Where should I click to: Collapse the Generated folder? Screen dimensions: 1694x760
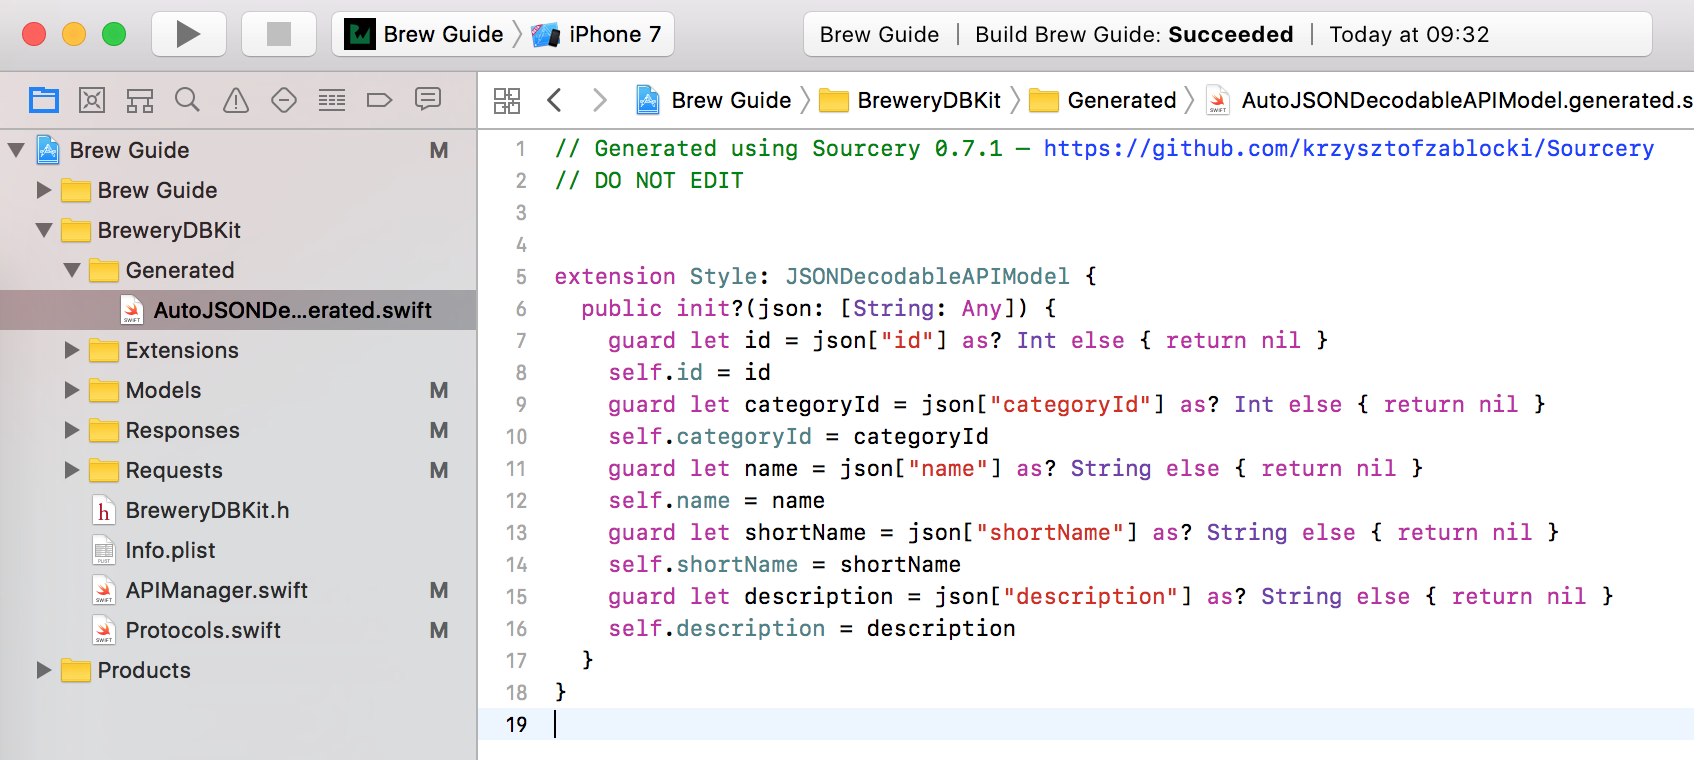coord(72,270)
